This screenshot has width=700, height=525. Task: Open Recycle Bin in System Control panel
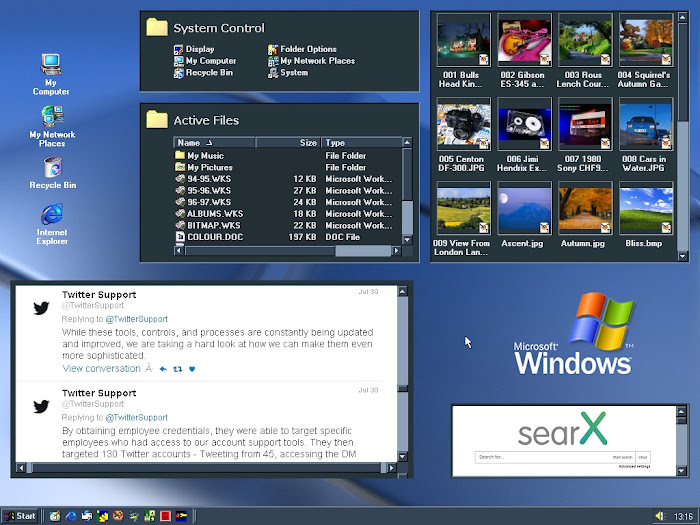tap(203, 72)
